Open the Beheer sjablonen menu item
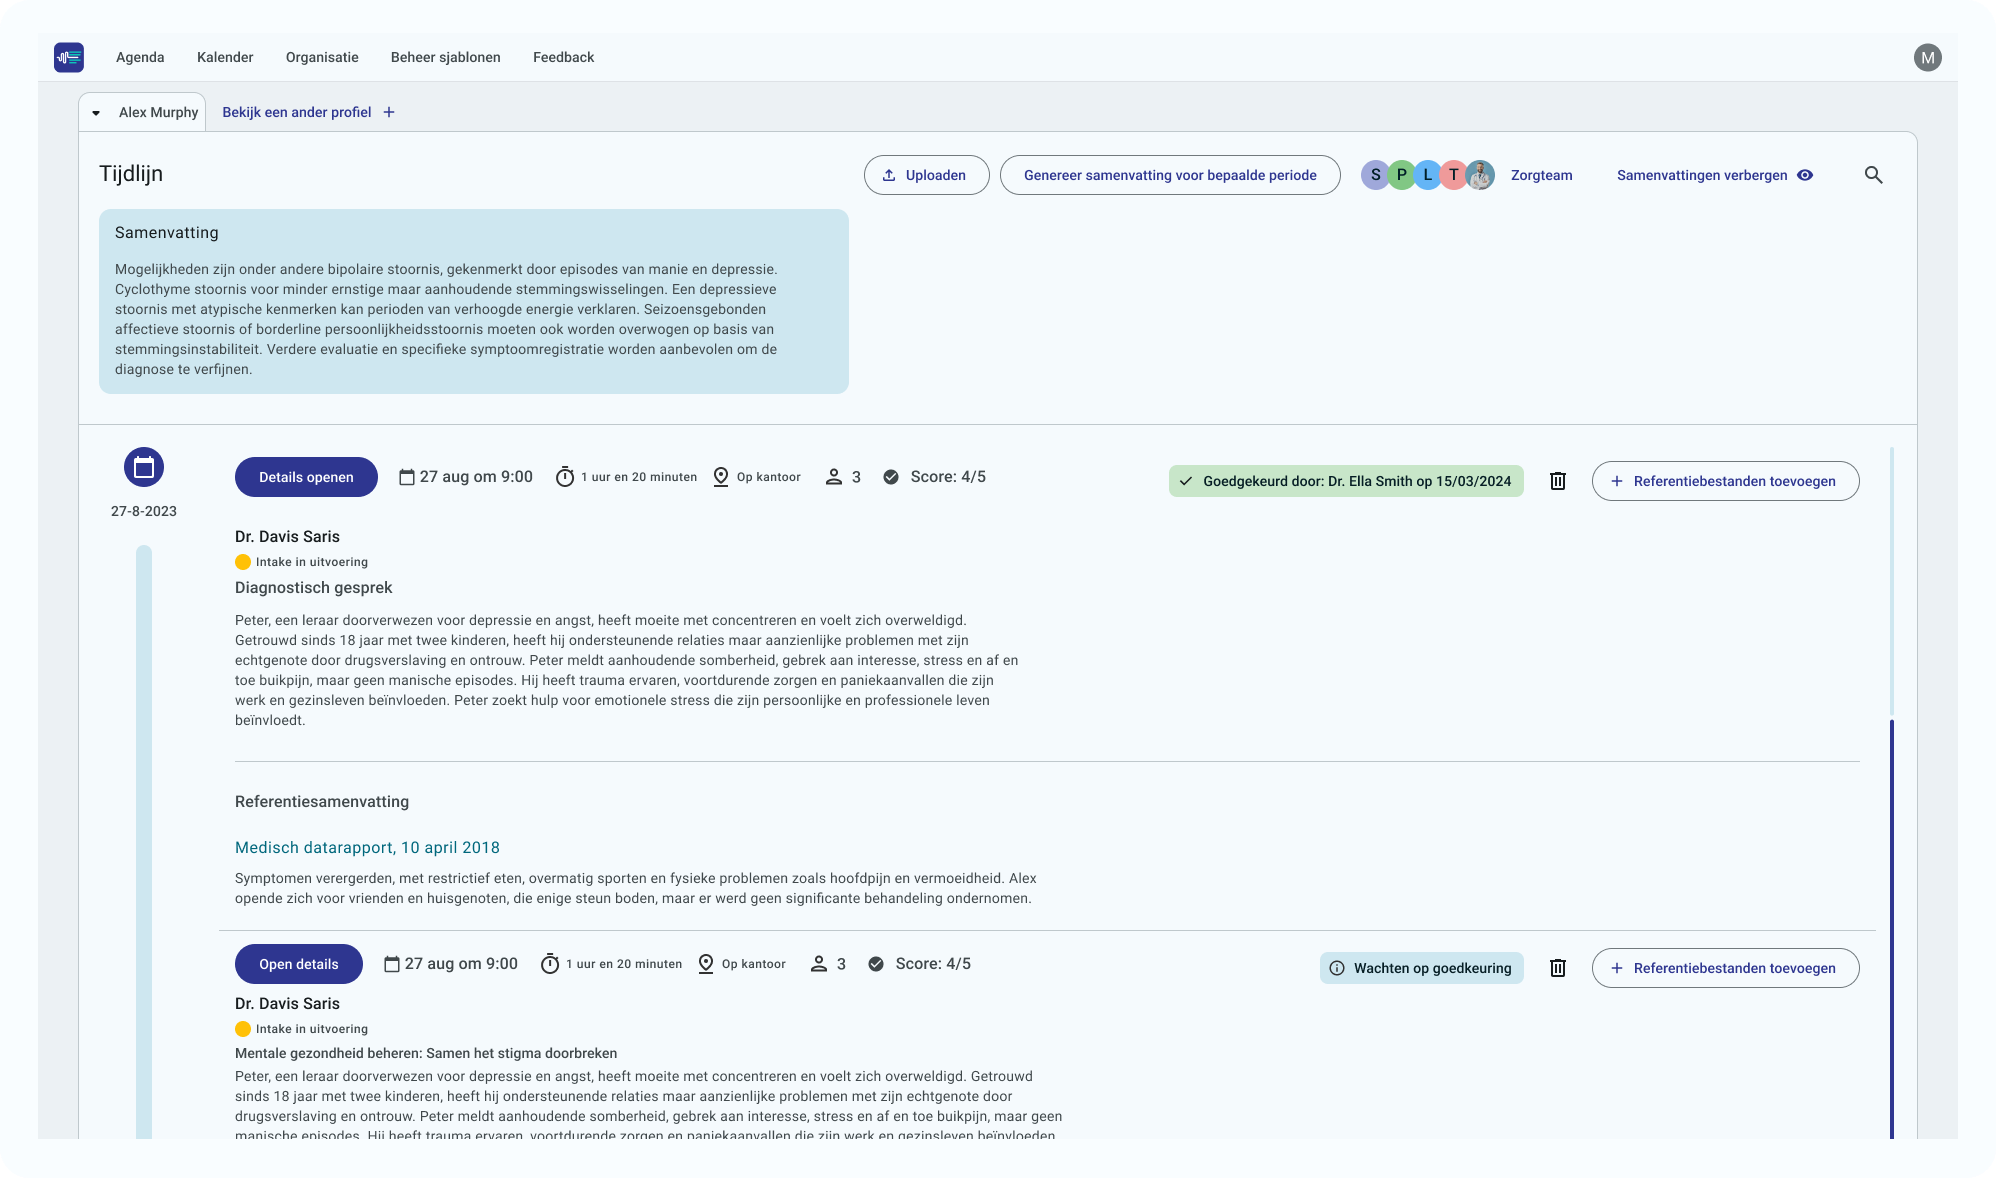 pyautogui.click(x=444, y=57)
